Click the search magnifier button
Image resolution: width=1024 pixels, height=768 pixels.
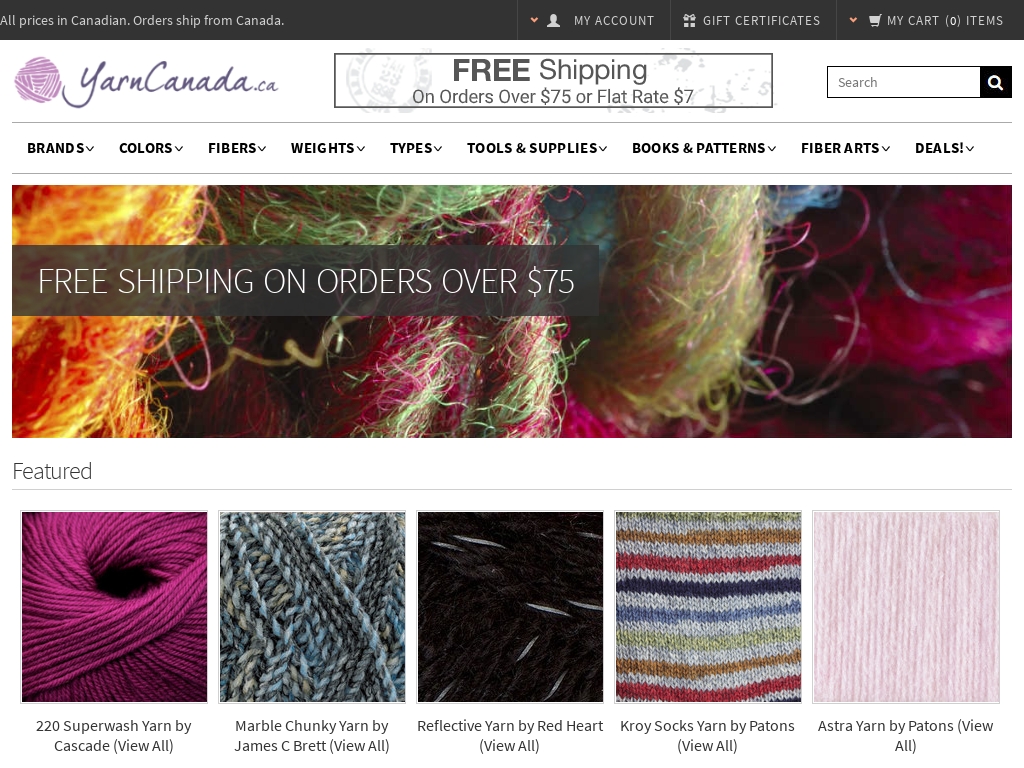(995, 82)
